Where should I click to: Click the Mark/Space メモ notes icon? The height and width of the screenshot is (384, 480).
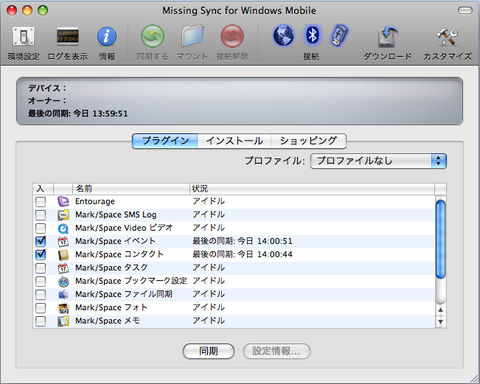tap(63, 321)
